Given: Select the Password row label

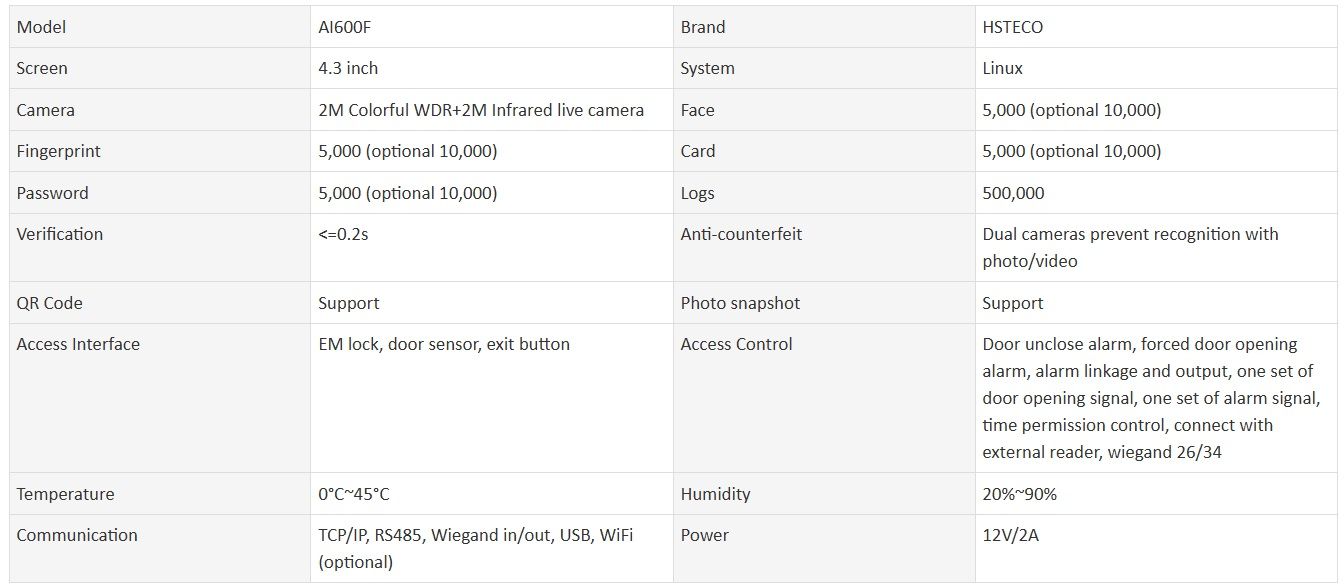Looking at the screenshot, I should pyautogui.click(x=53, y=193).
